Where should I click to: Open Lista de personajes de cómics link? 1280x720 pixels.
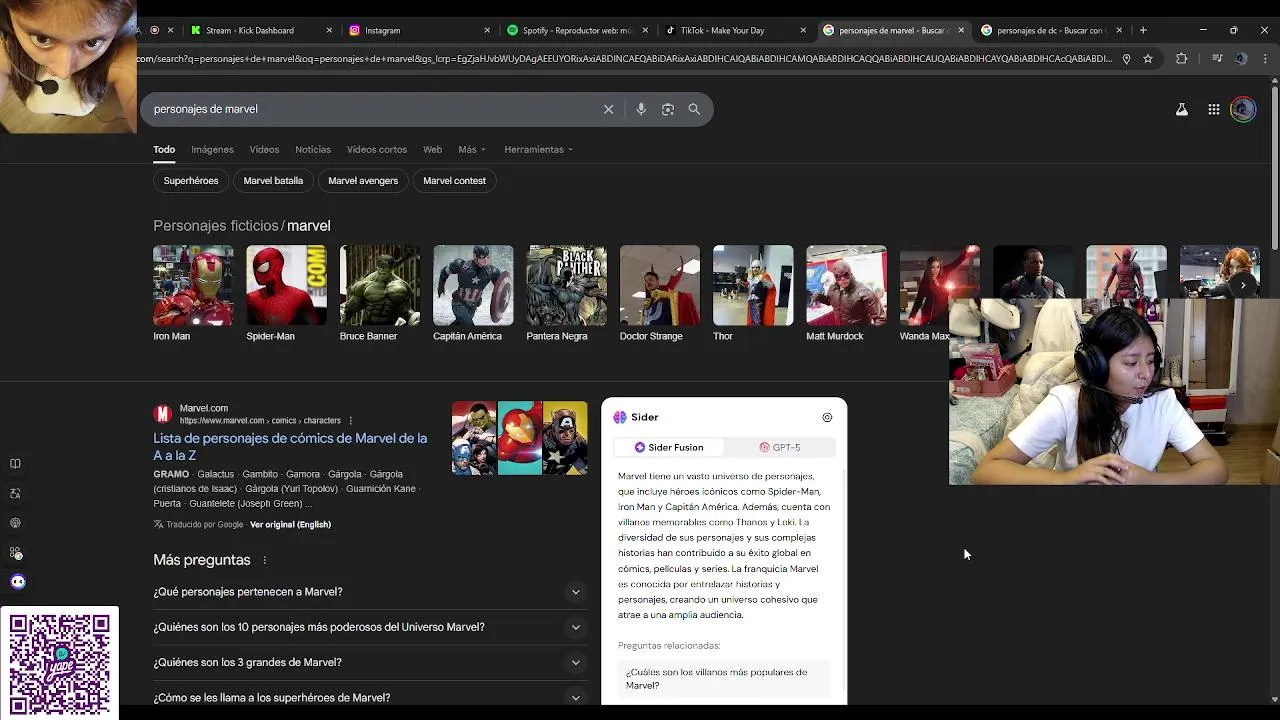(x=290, y=446)
